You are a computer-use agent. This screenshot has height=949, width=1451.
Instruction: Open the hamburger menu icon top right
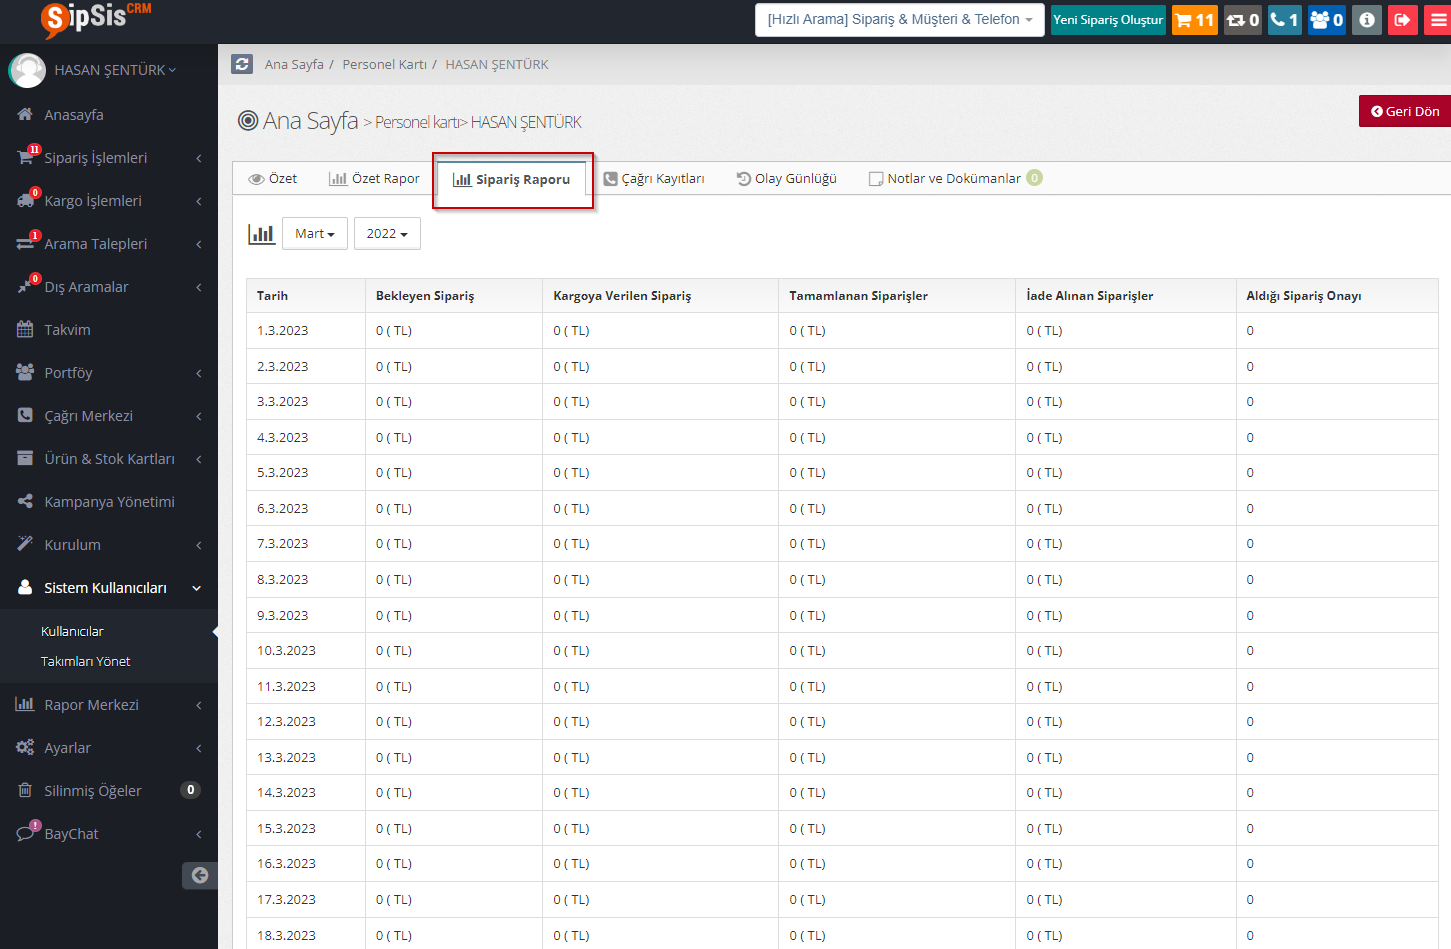[x=1438, y=20]
